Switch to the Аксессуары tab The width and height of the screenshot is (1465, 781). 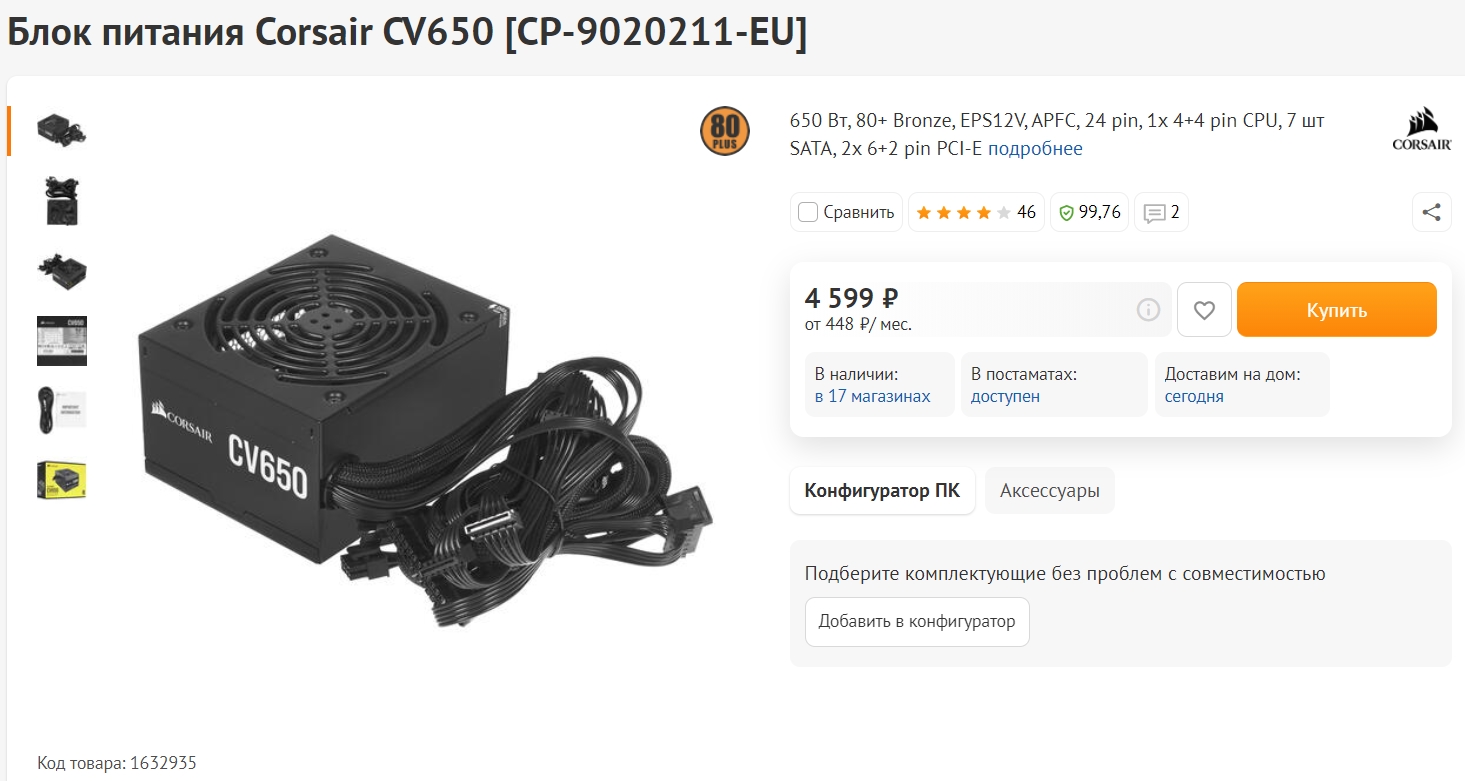(x=1050, y=491)
